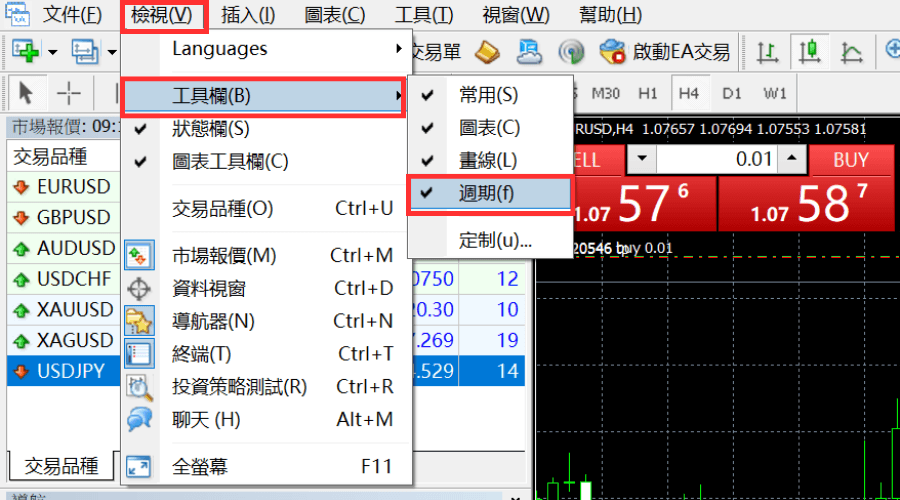Select the 全螢幕 F11 menu entry
Screen dimensions: 900x500
[x=265, y=467]
